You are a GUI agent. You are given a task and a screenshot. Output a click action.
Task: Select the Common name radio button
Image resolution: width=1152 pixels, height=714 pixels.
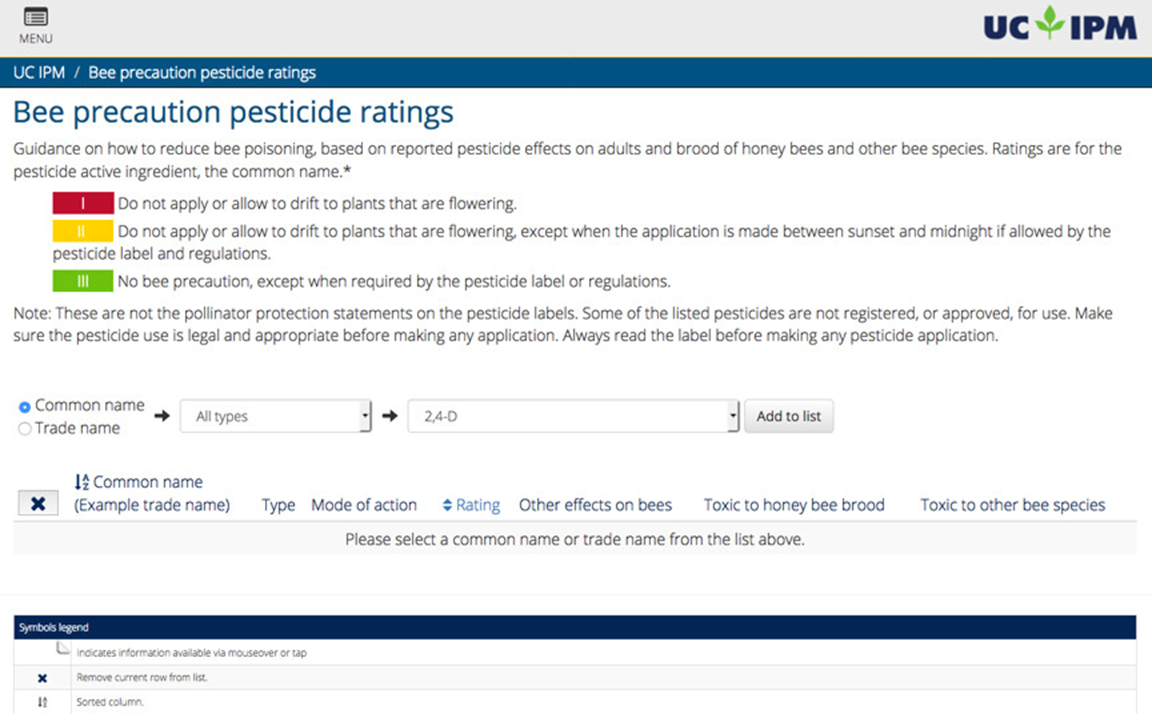tap(25, 407)
